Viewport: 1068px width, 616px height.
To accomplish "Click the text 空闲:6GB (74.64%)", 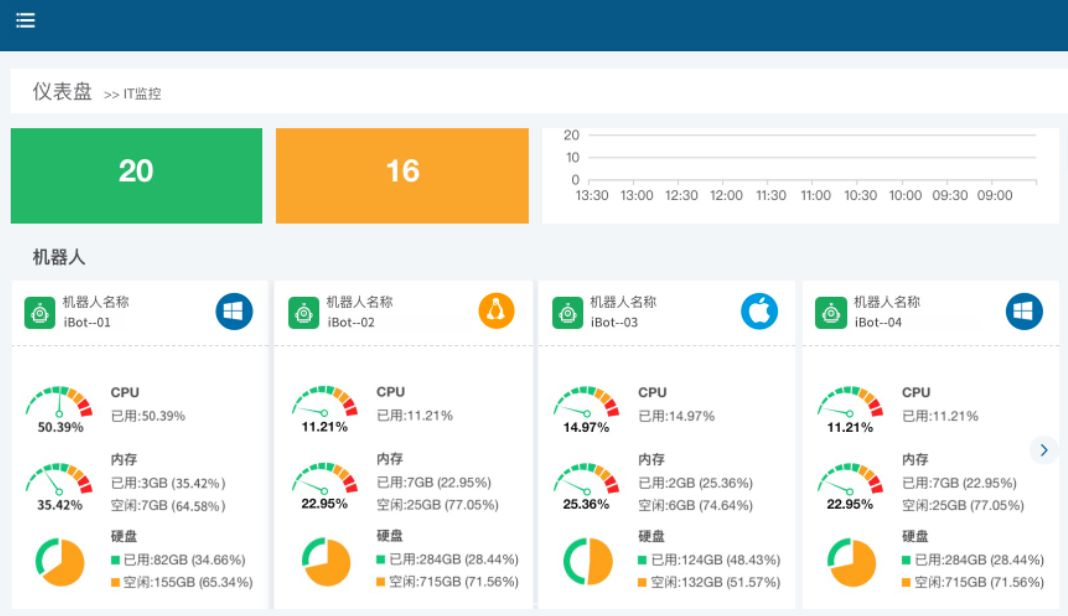I will pyautogui.click(x=695, y=506).
